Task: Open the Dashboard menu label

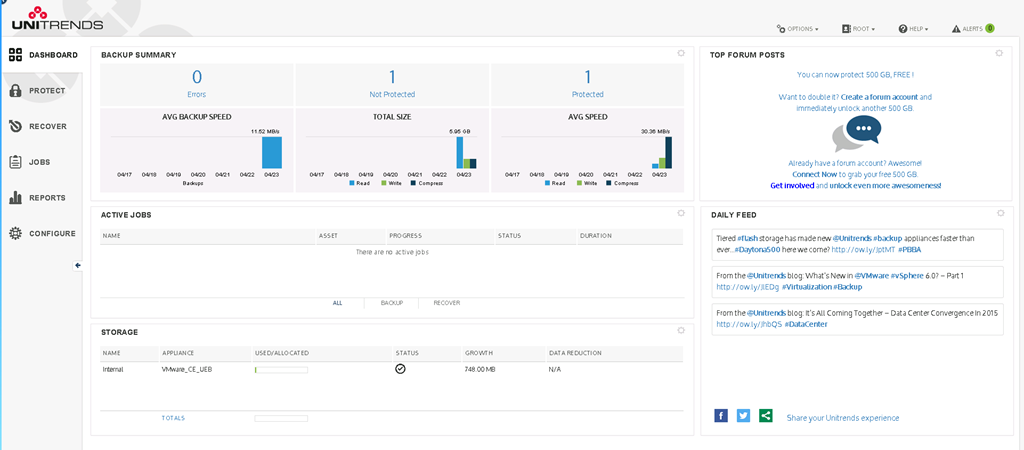Action: (54, 55)
